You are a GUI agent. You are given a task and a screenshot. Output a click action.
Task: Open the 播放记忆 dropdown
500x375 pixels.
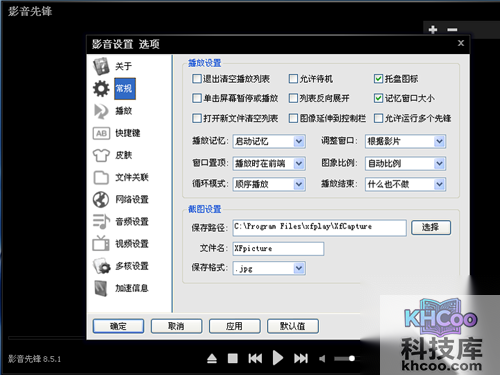(269, 141)
